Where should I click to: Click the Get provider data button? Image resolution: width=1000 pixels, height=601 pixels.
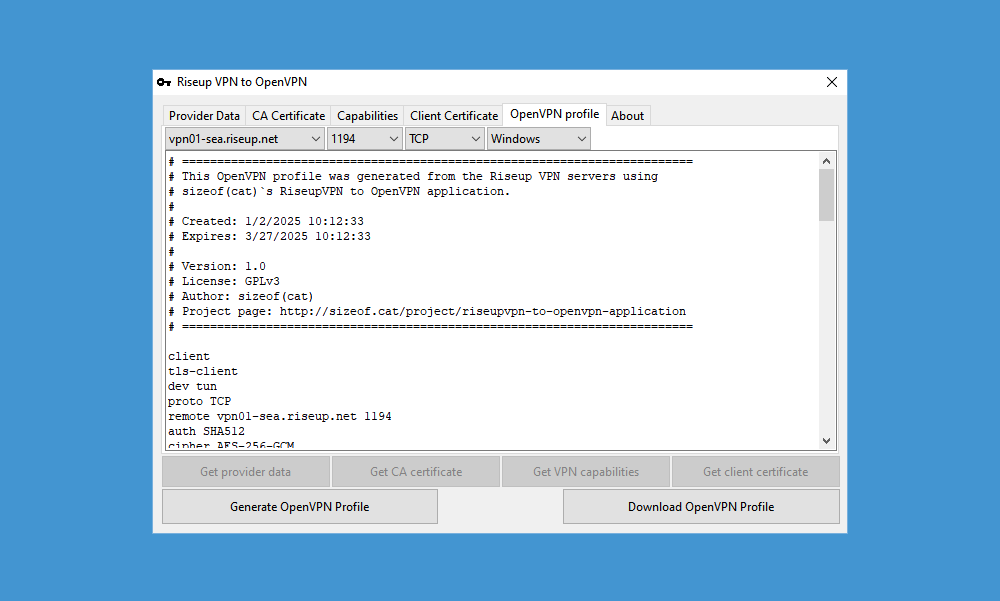[x=245, y=472]
